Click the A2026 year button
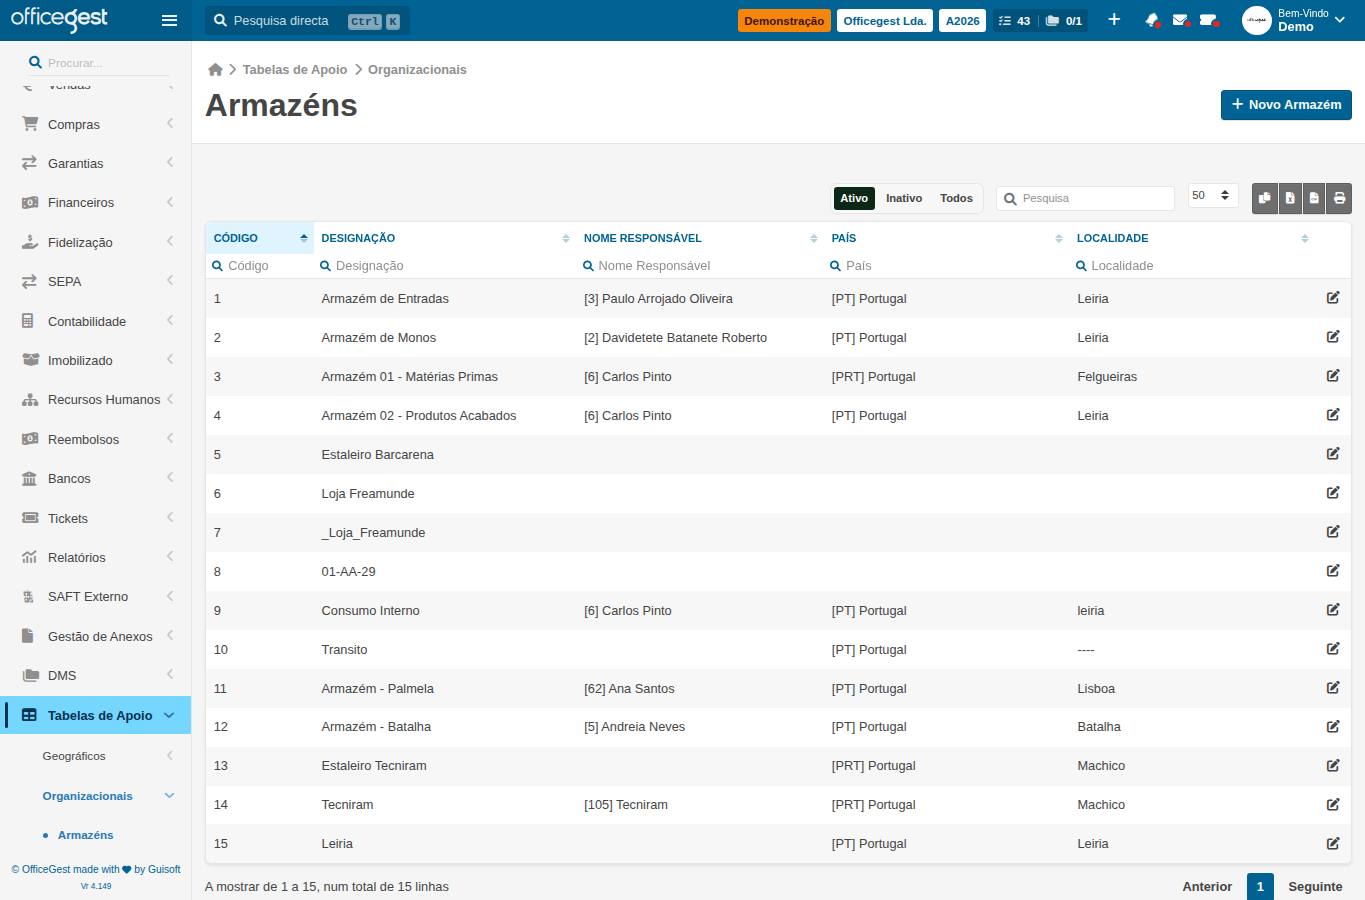Screen dimensions: 1365x900 [x=963, y=21]
